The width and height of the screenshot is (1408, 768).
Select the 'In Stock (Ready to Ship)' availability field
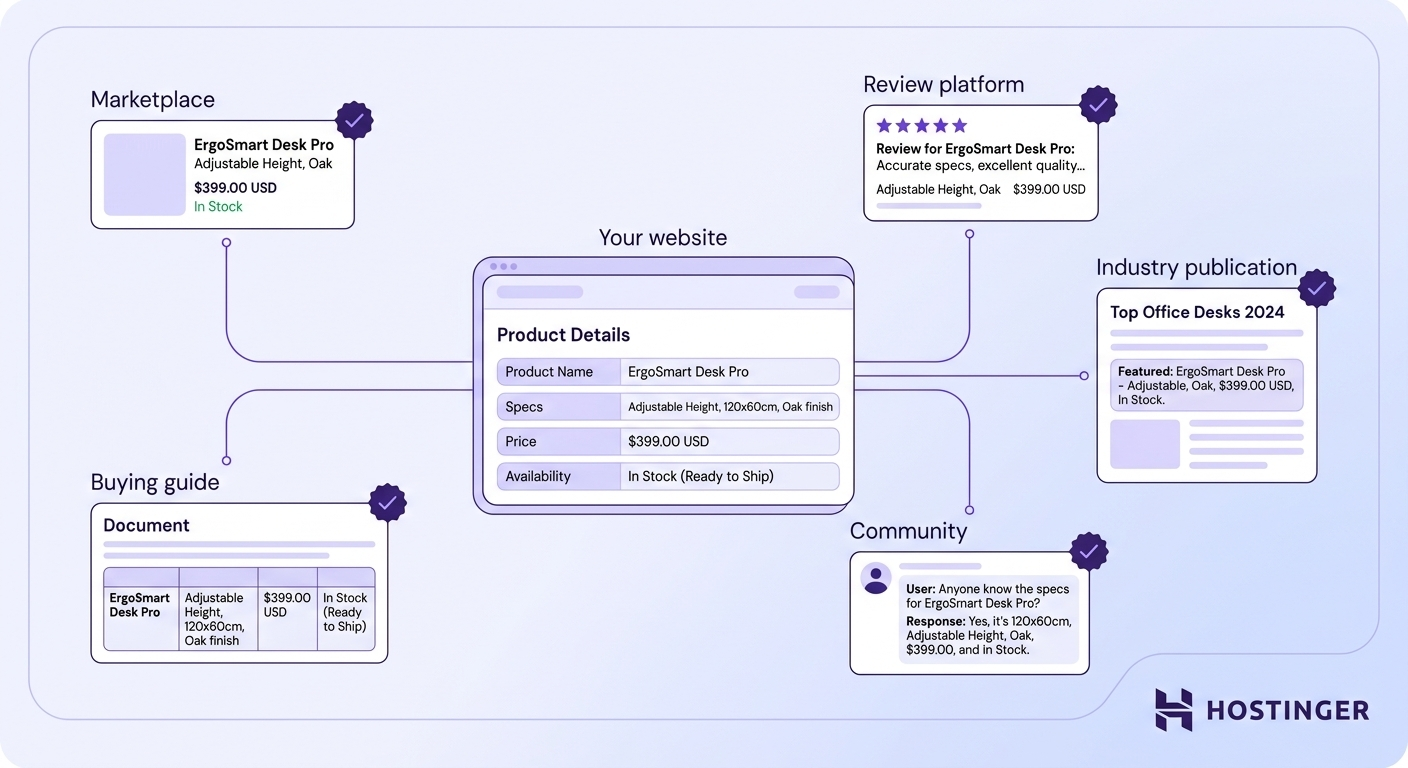[730, 477]
